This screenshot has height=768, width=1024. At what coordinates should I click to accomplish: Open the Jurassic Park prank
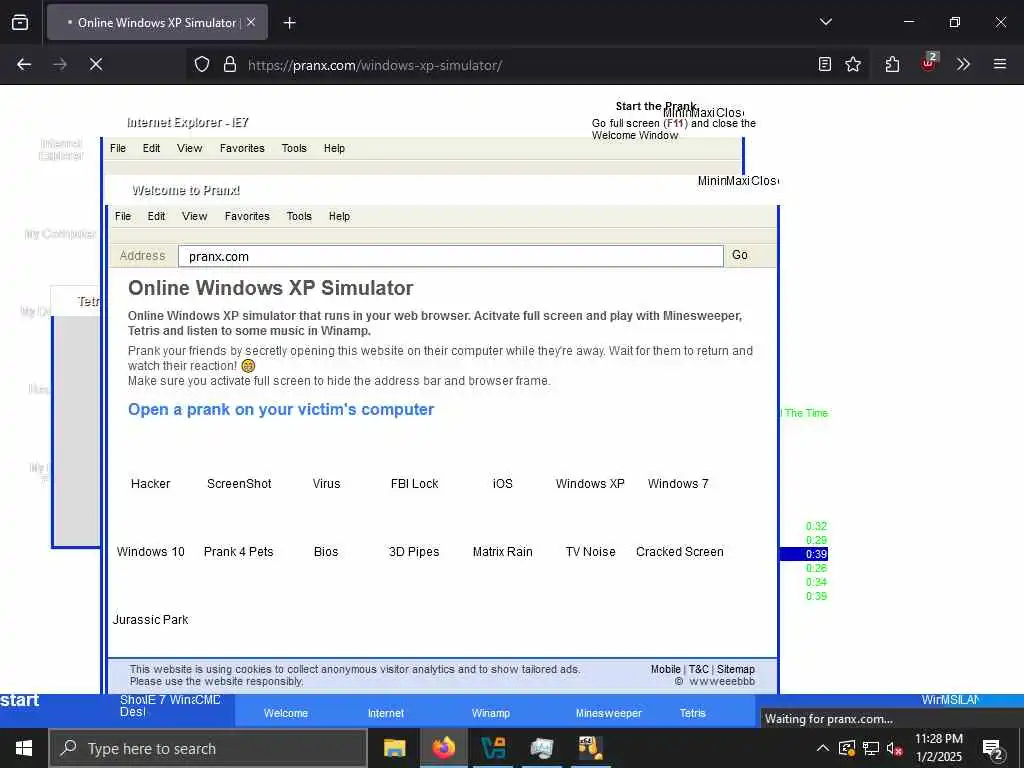click(x=150, y=620)
